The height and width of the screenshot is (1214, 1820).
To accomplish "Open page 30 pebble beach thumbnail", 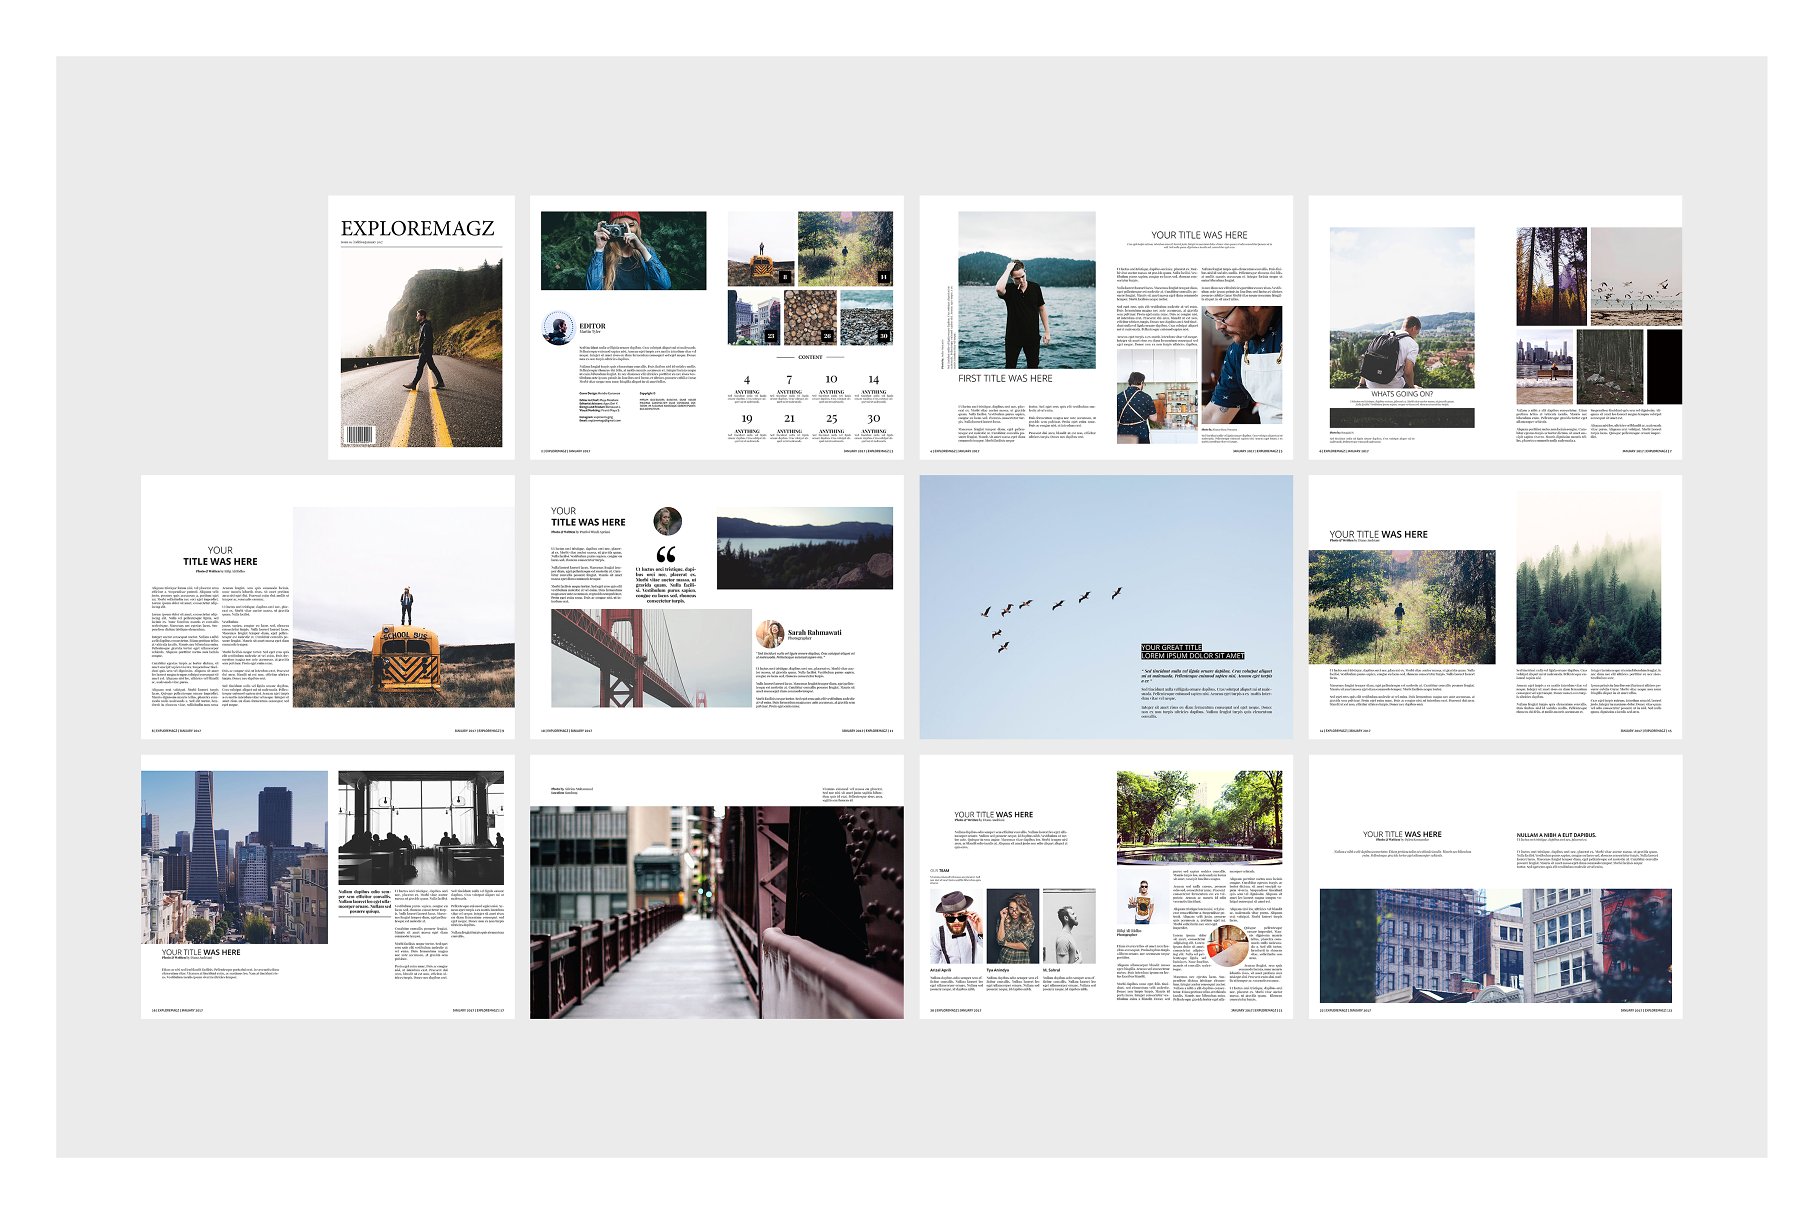I will click(865, 317).
